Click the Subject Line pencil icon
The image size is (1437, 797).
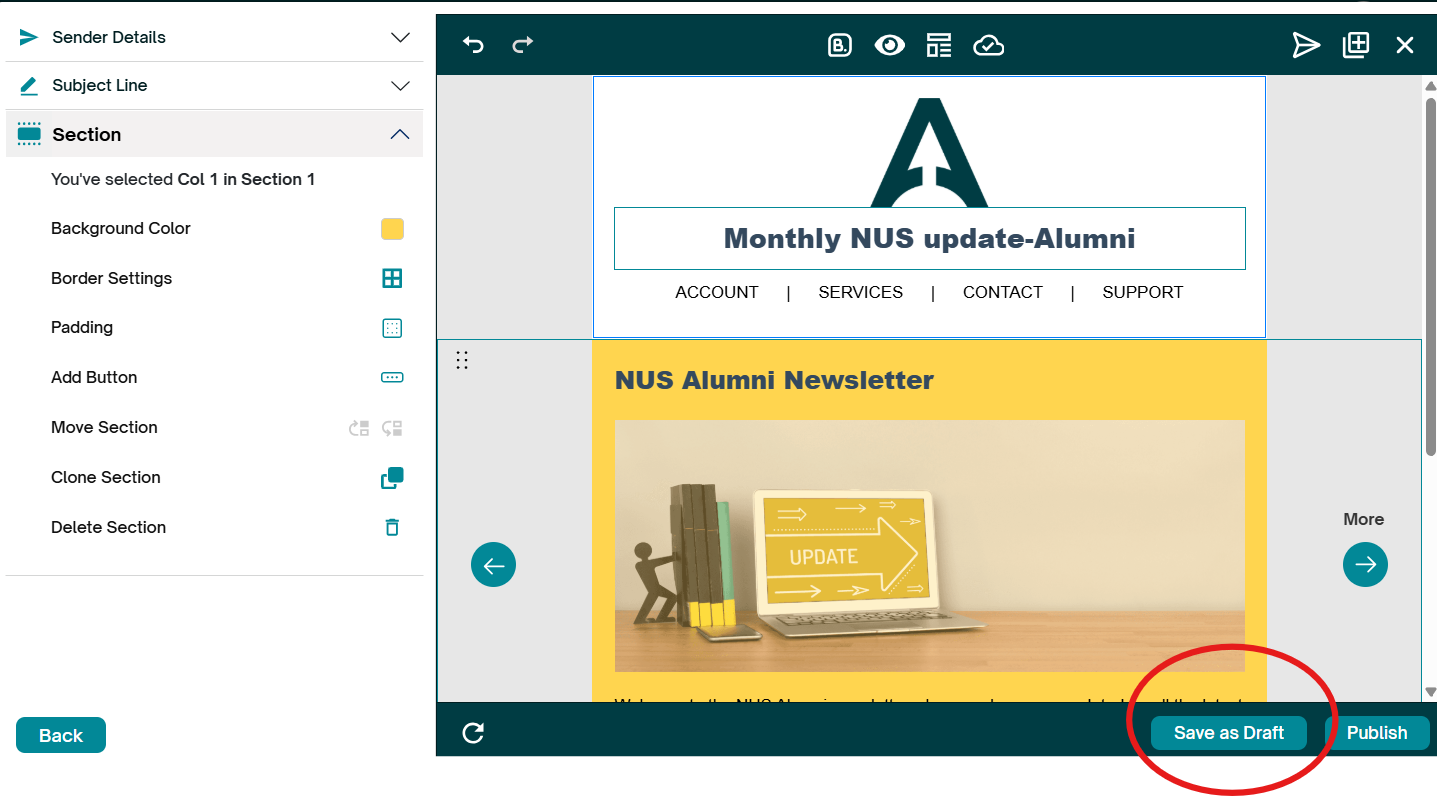click(29, 86)
